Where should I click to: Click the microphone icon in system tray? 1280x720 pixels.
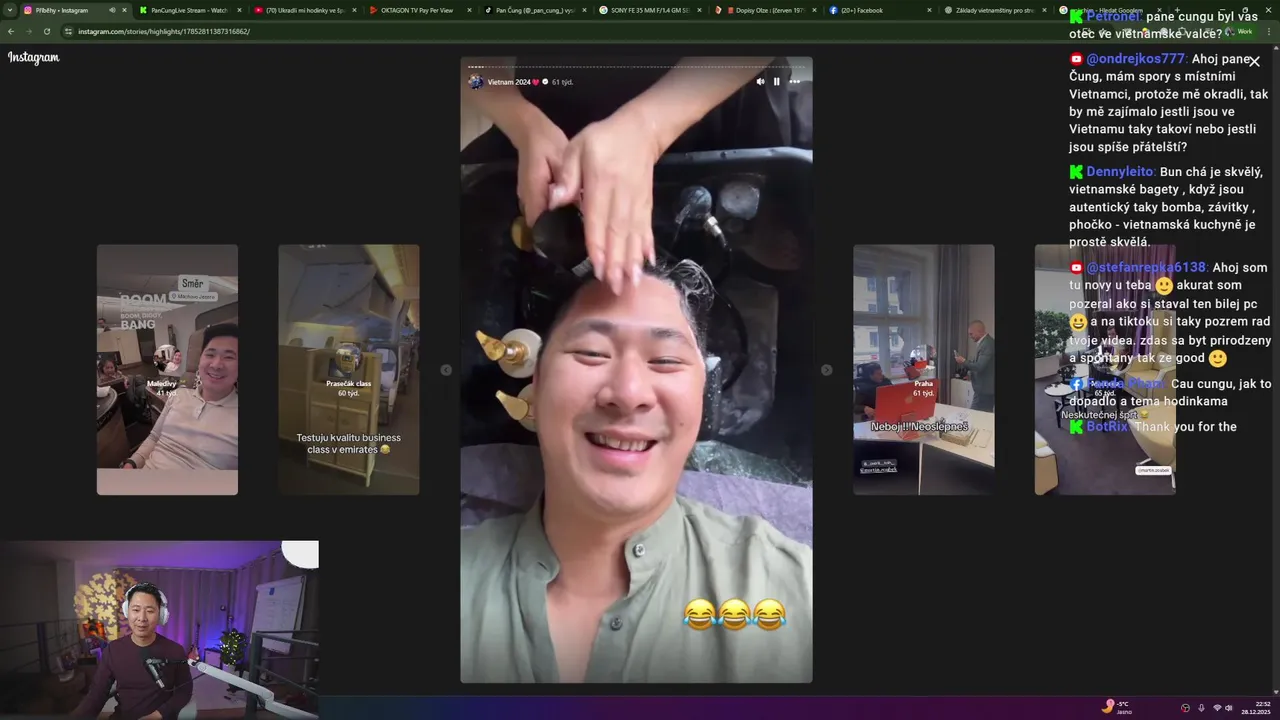tap(1201, 707)
